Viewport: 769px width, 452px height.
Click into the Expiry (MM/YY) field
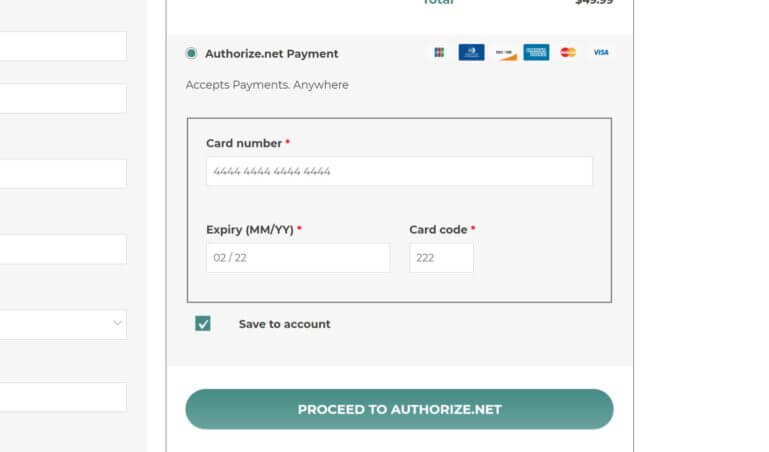pos(298,258)
